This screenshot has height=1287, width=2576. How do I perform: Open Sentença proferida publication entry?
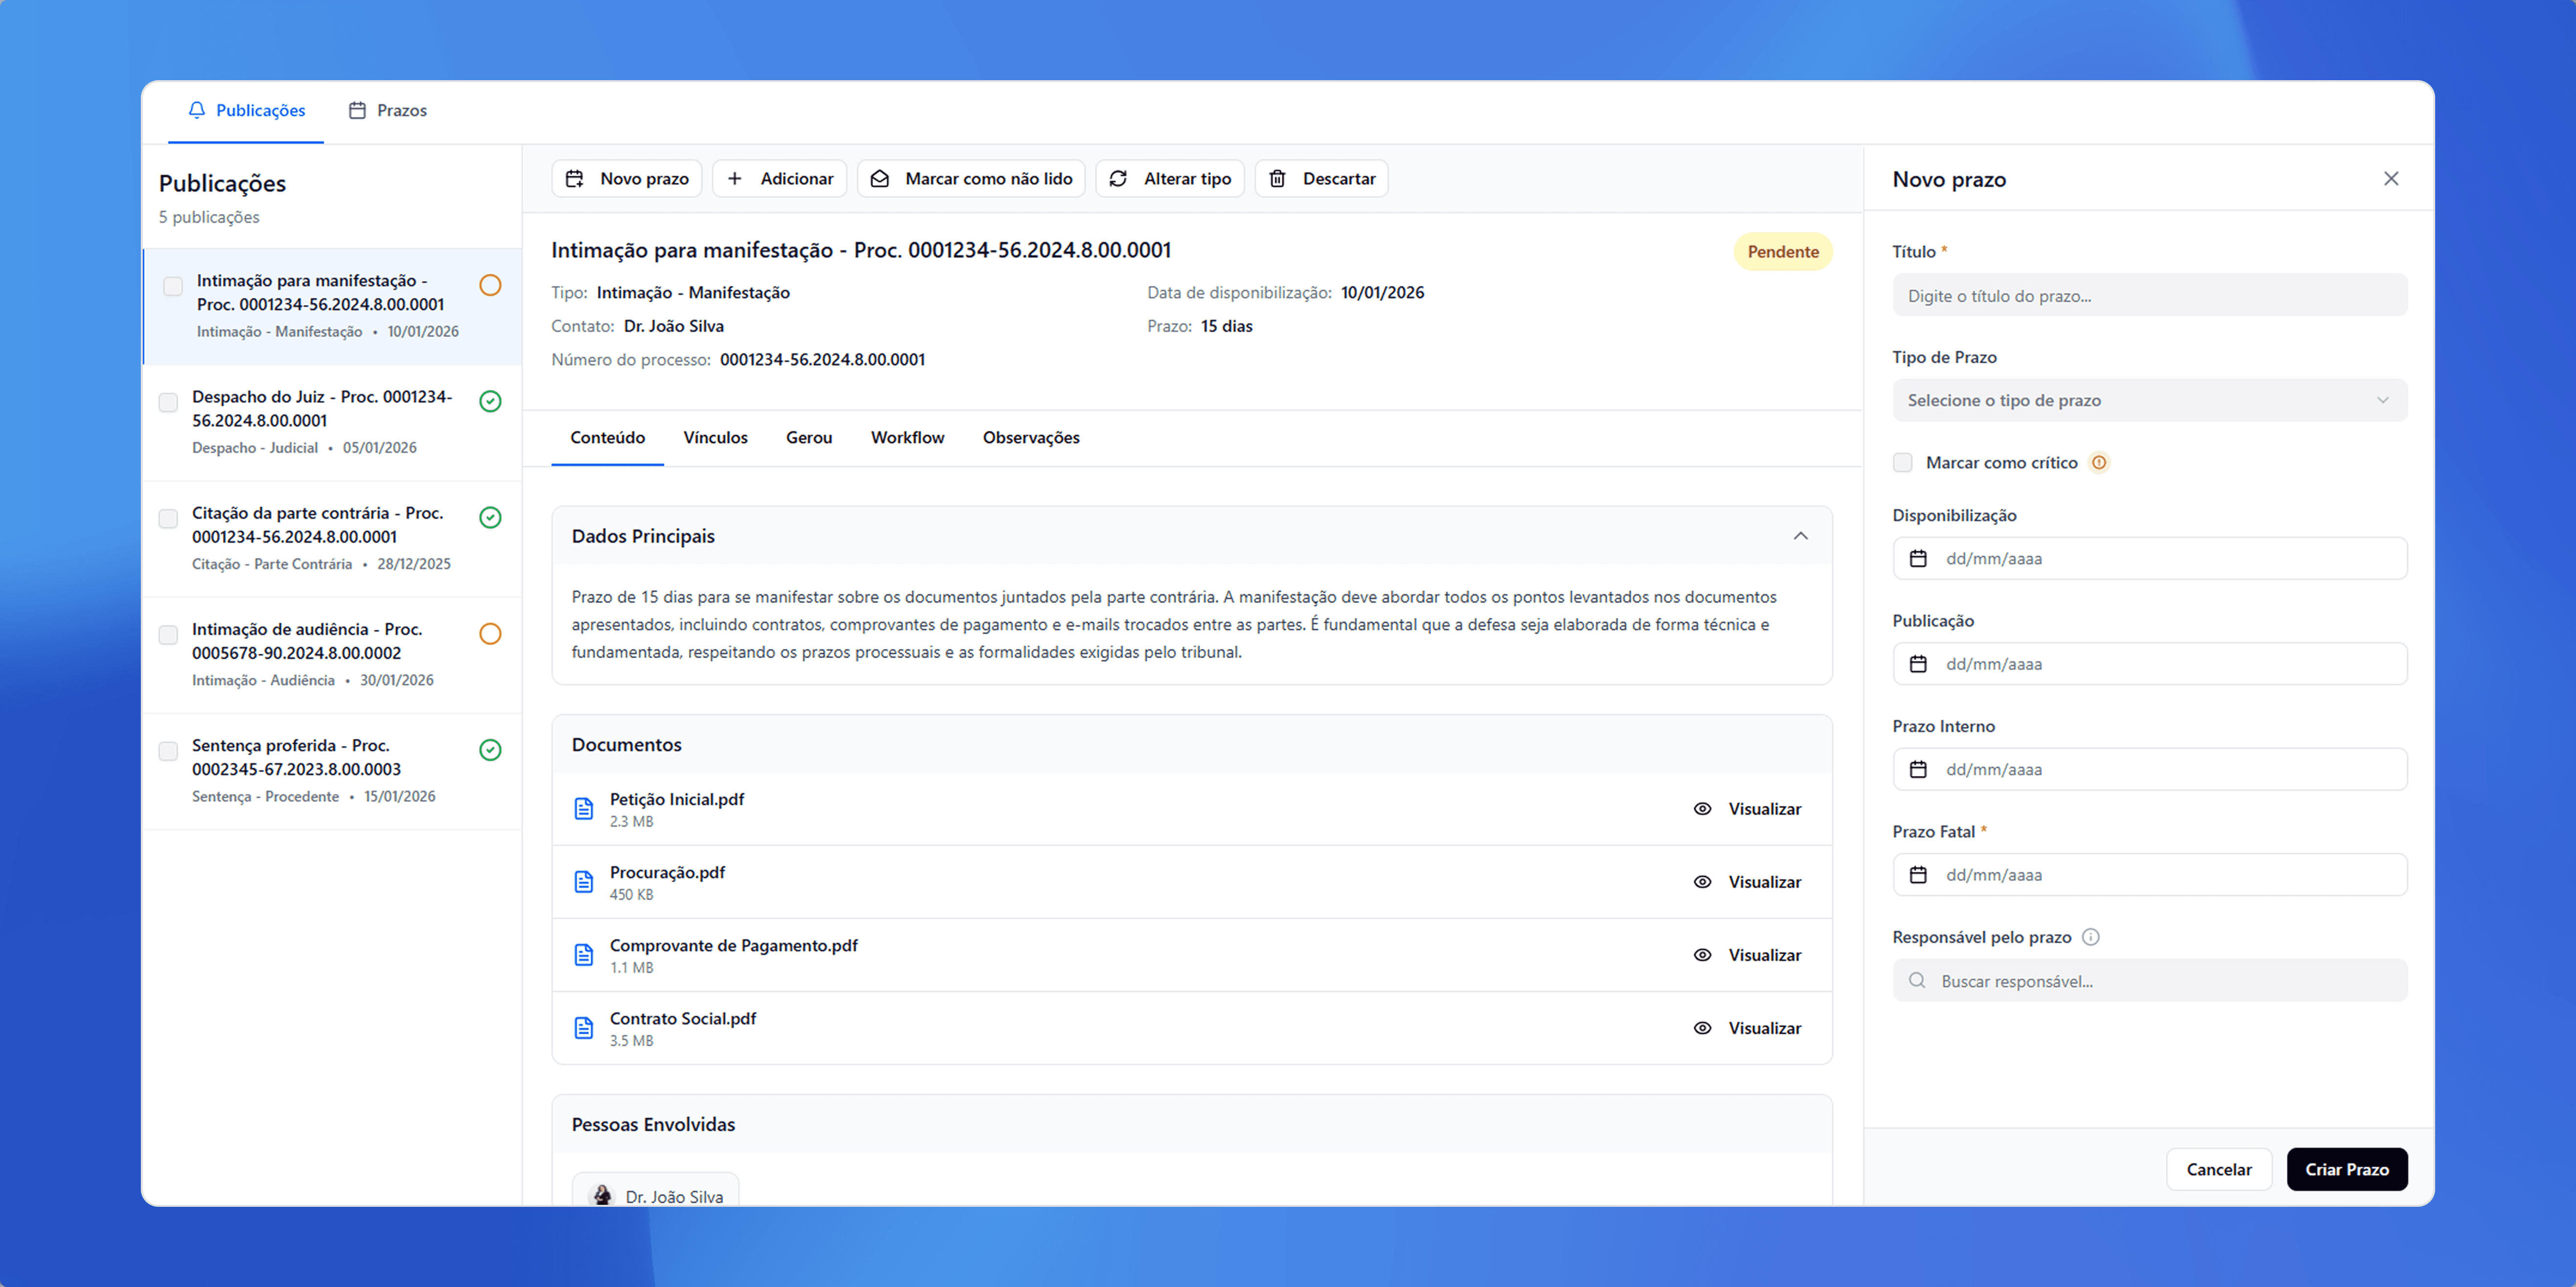[332, 771]
